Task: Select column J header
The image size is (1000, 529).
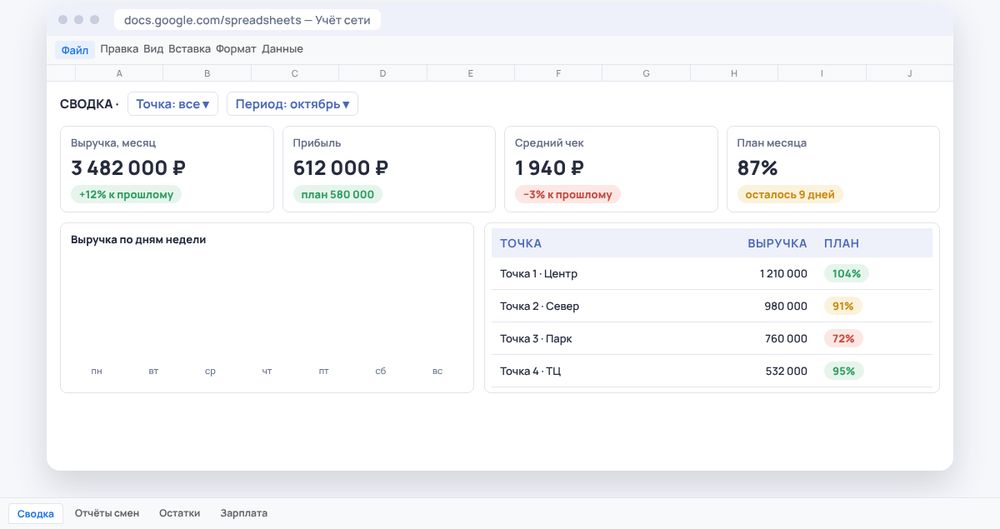Action: [909, 73]
